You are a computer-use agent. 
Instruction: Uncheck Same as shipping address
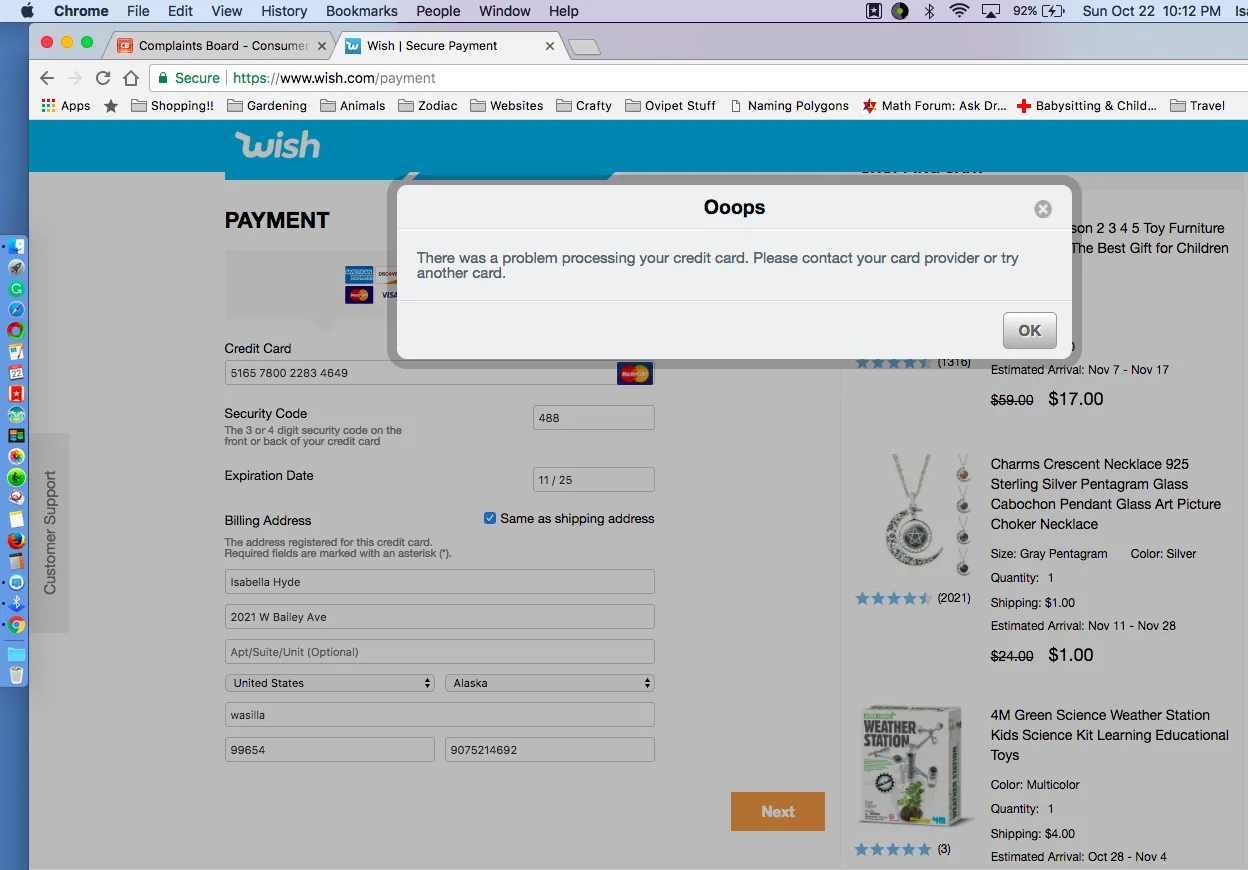pos(490,518)
